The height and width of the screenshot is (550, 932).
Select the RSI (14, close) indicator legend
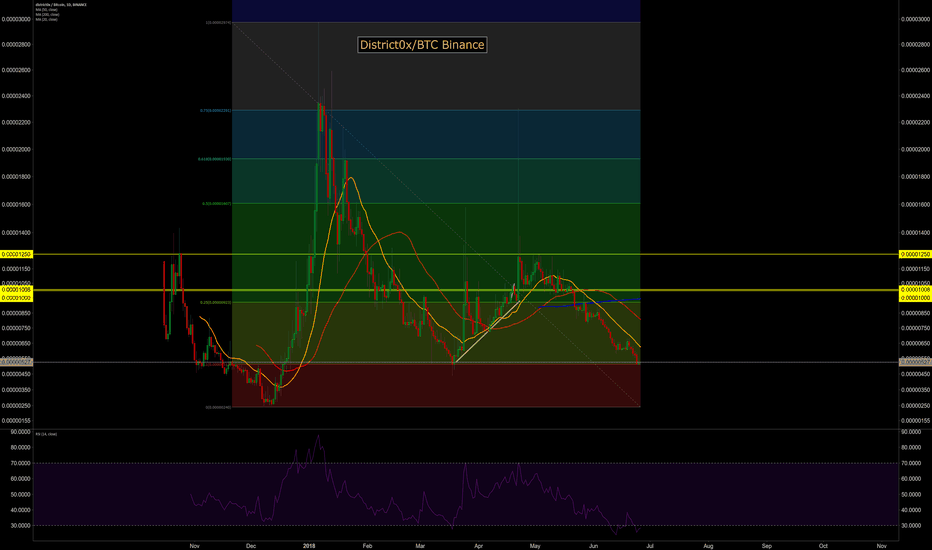tap(47, 434)
